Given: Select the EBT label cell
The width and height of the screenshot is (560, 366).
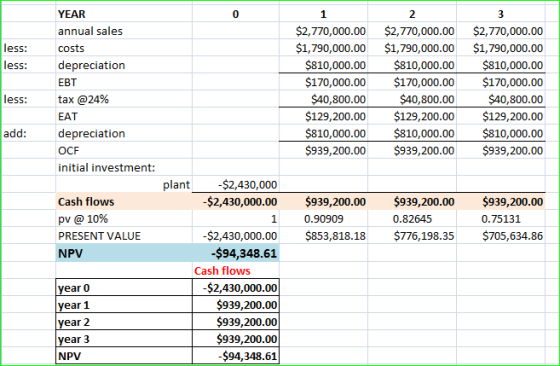Looking at the screenshot, I should tap(124, 82).
